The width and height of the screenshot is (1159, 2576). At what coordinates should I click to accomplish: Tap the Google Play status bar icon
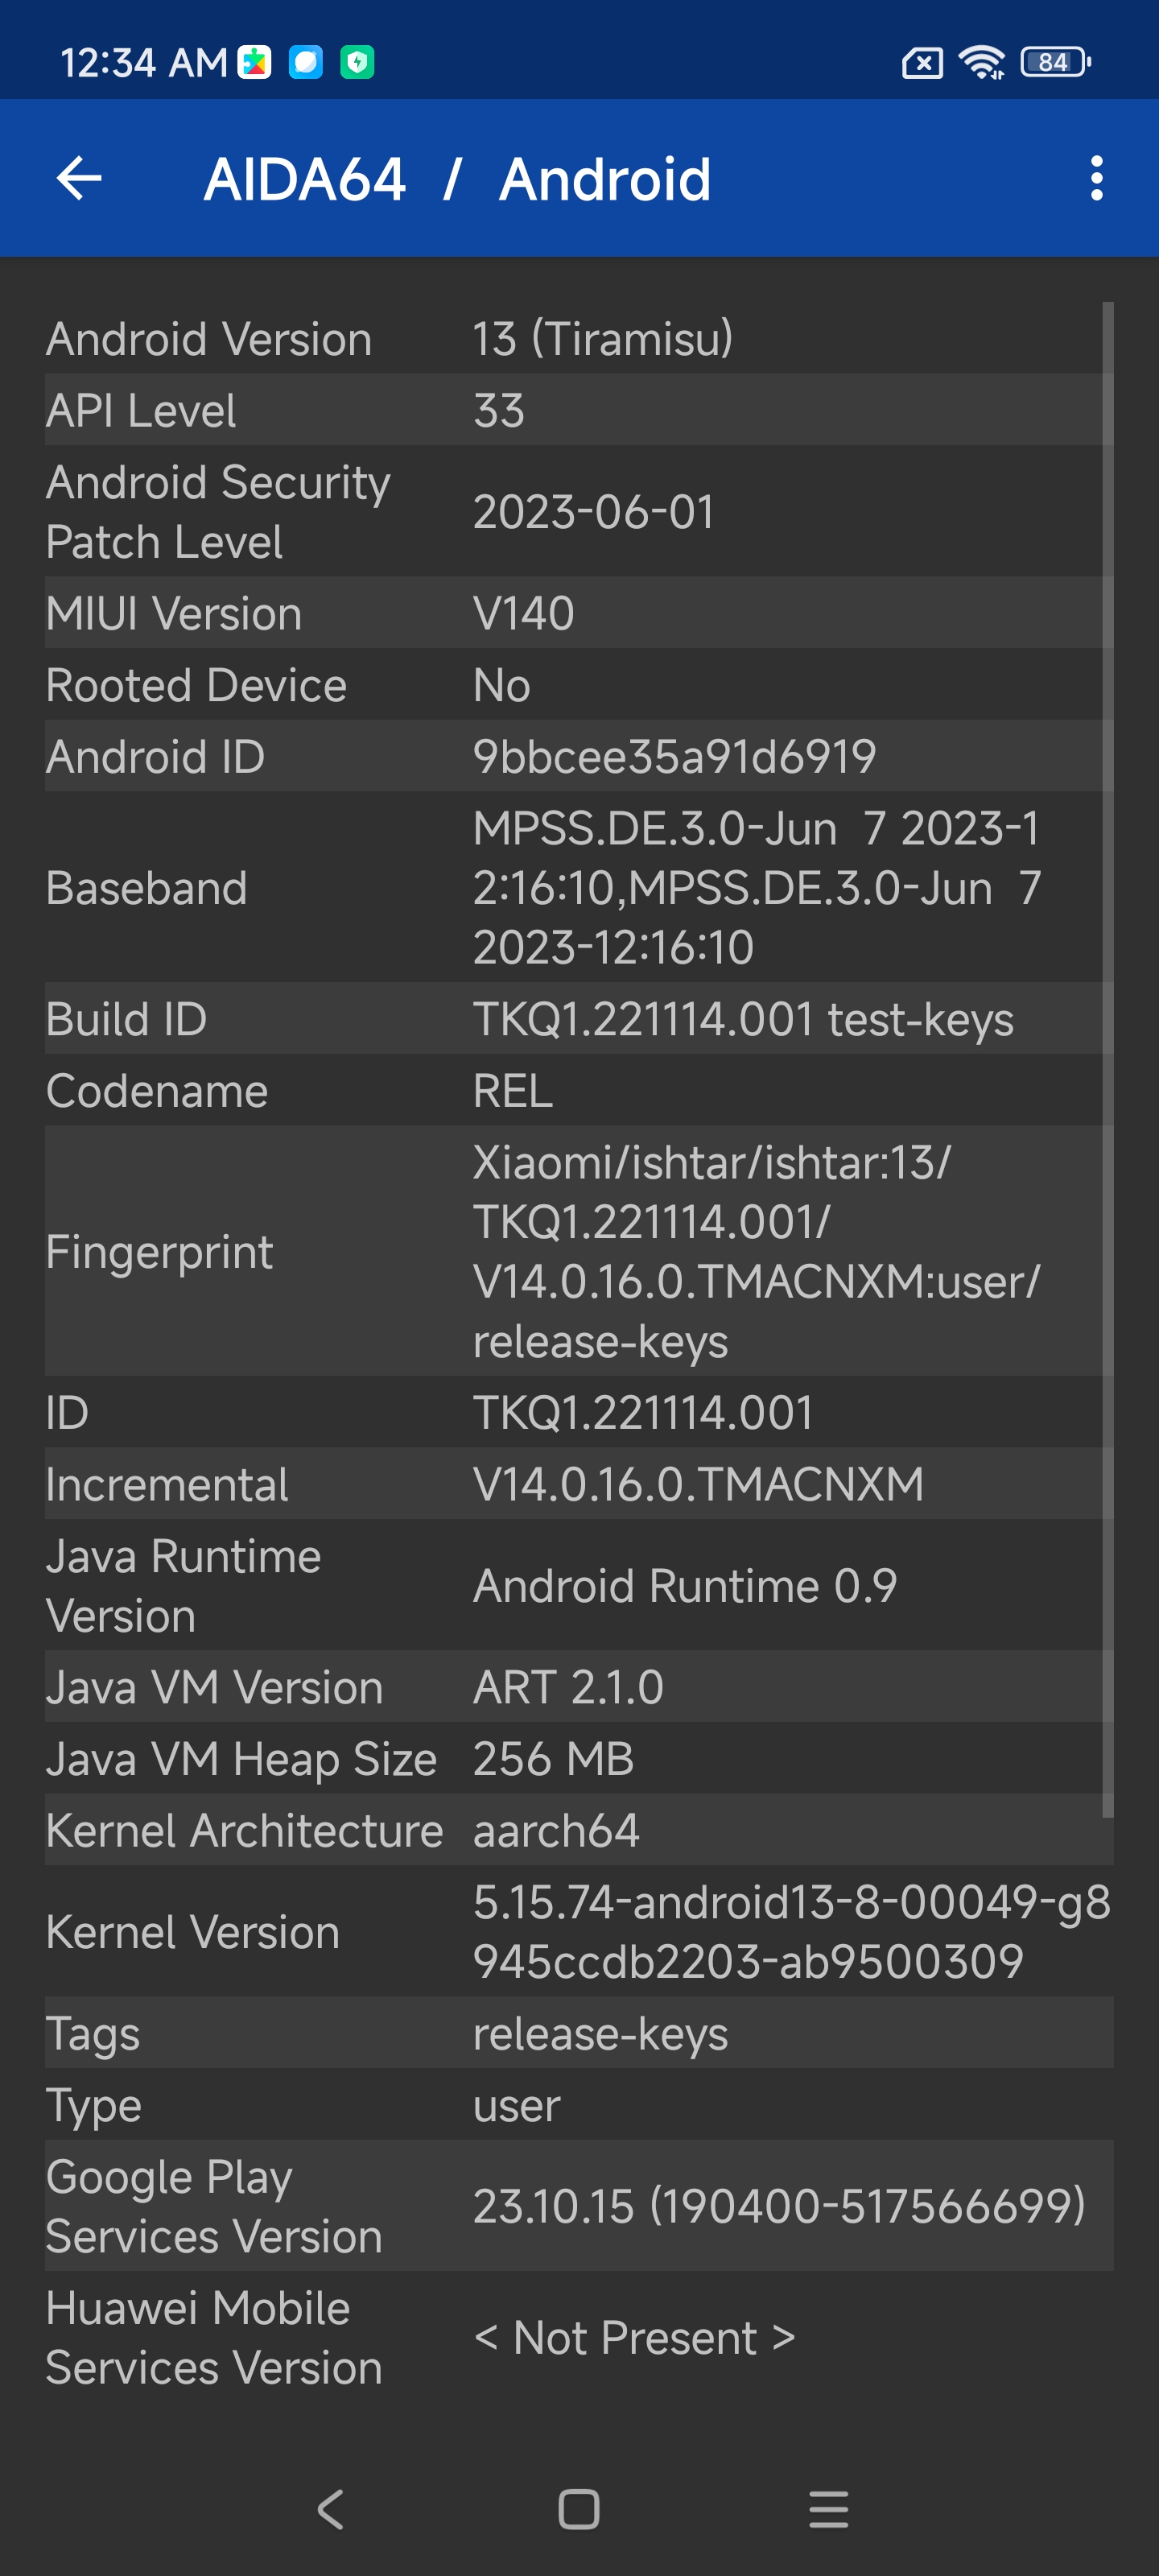[x=254, y=62]
